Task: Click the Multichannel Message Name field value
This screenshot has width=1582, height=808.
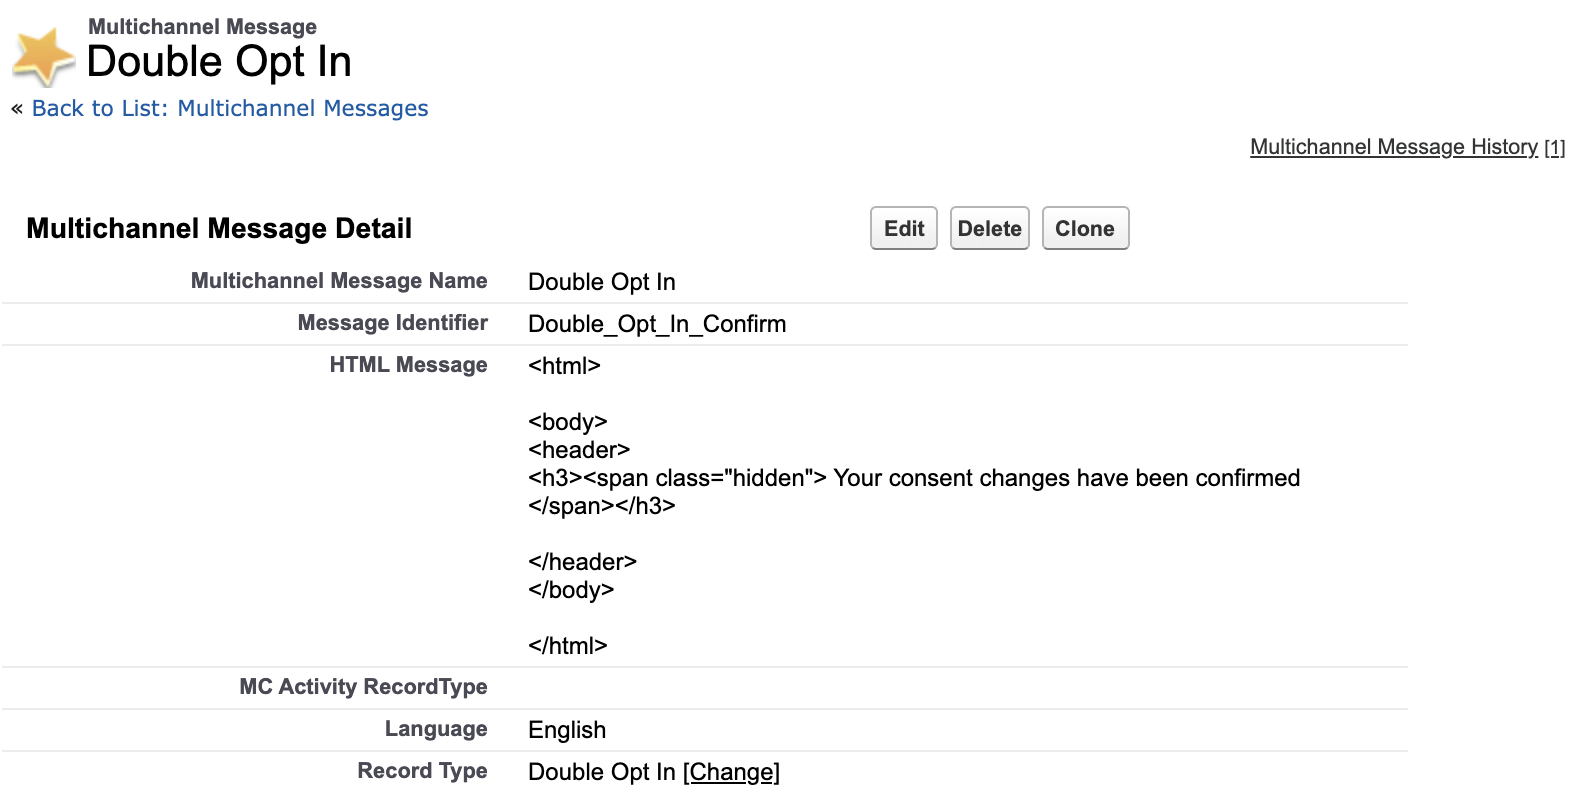Action: tap(601, 282)
